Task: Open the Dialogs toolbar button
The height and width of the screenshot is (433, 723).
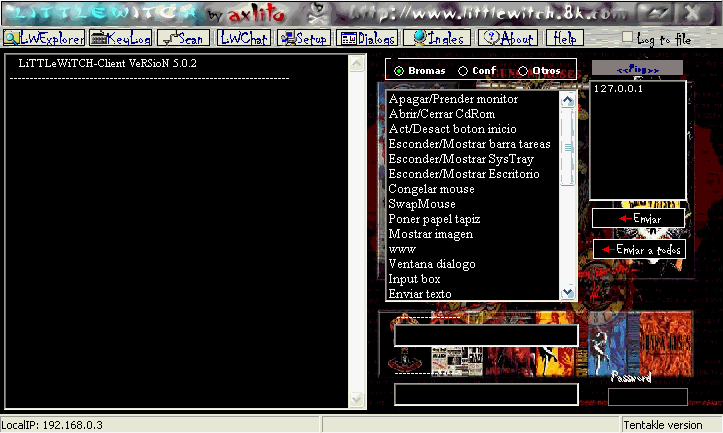Action: [x=368, y=38]
